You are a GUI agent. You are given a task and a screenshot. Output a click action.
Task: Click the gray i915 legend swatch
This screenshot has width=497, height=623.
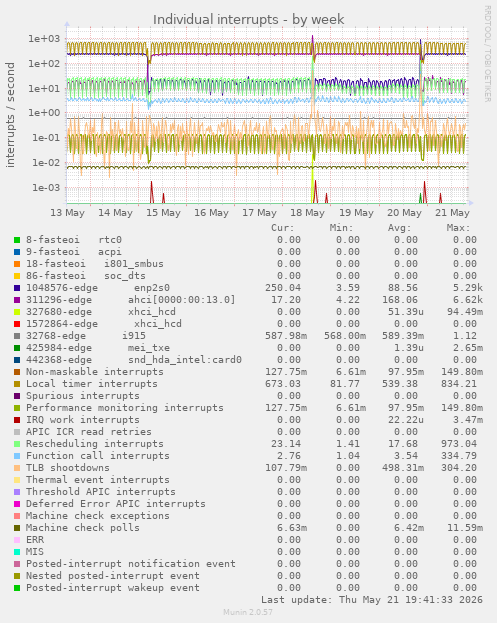(x=17, y=336)
